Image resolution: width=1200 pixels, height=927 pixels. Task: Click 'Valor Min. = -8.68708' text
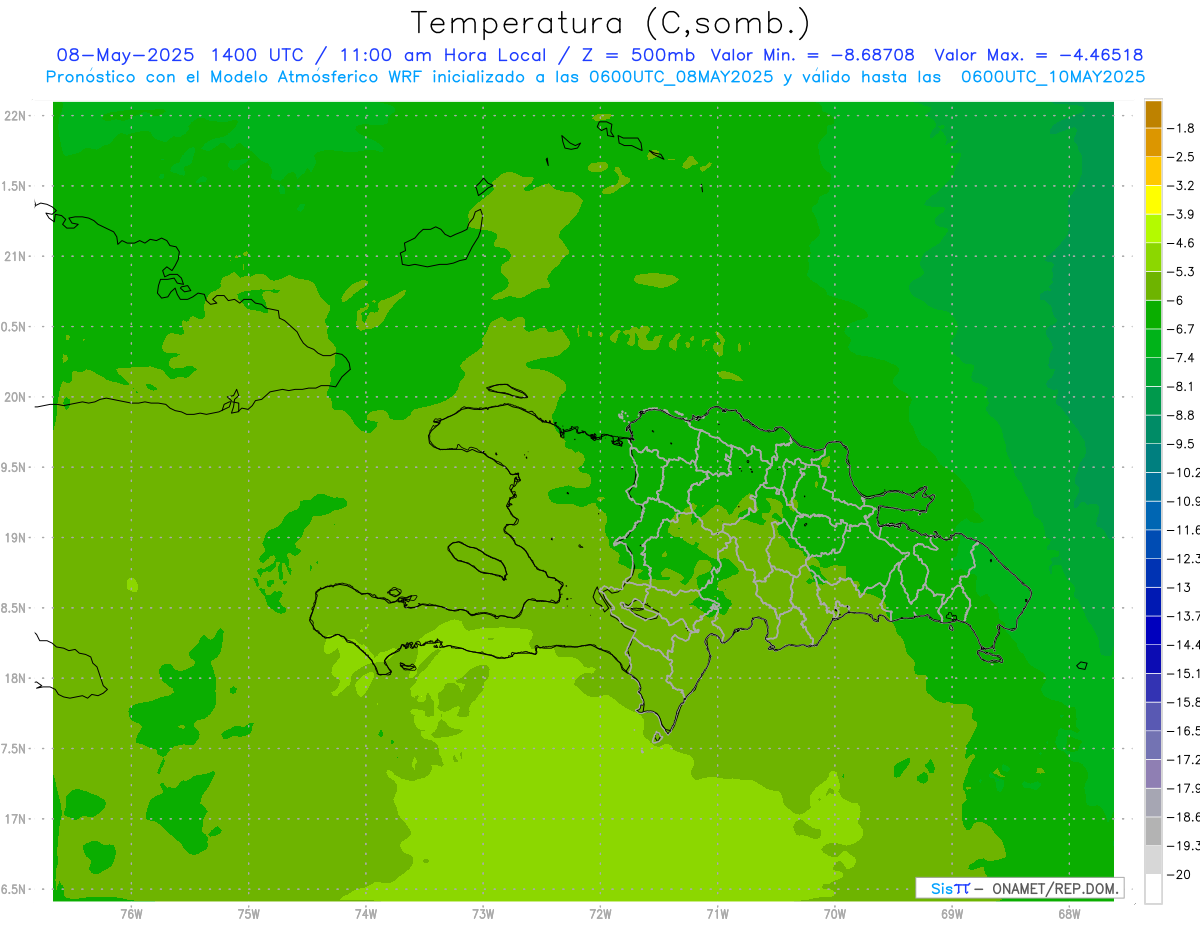click(812, 55)
